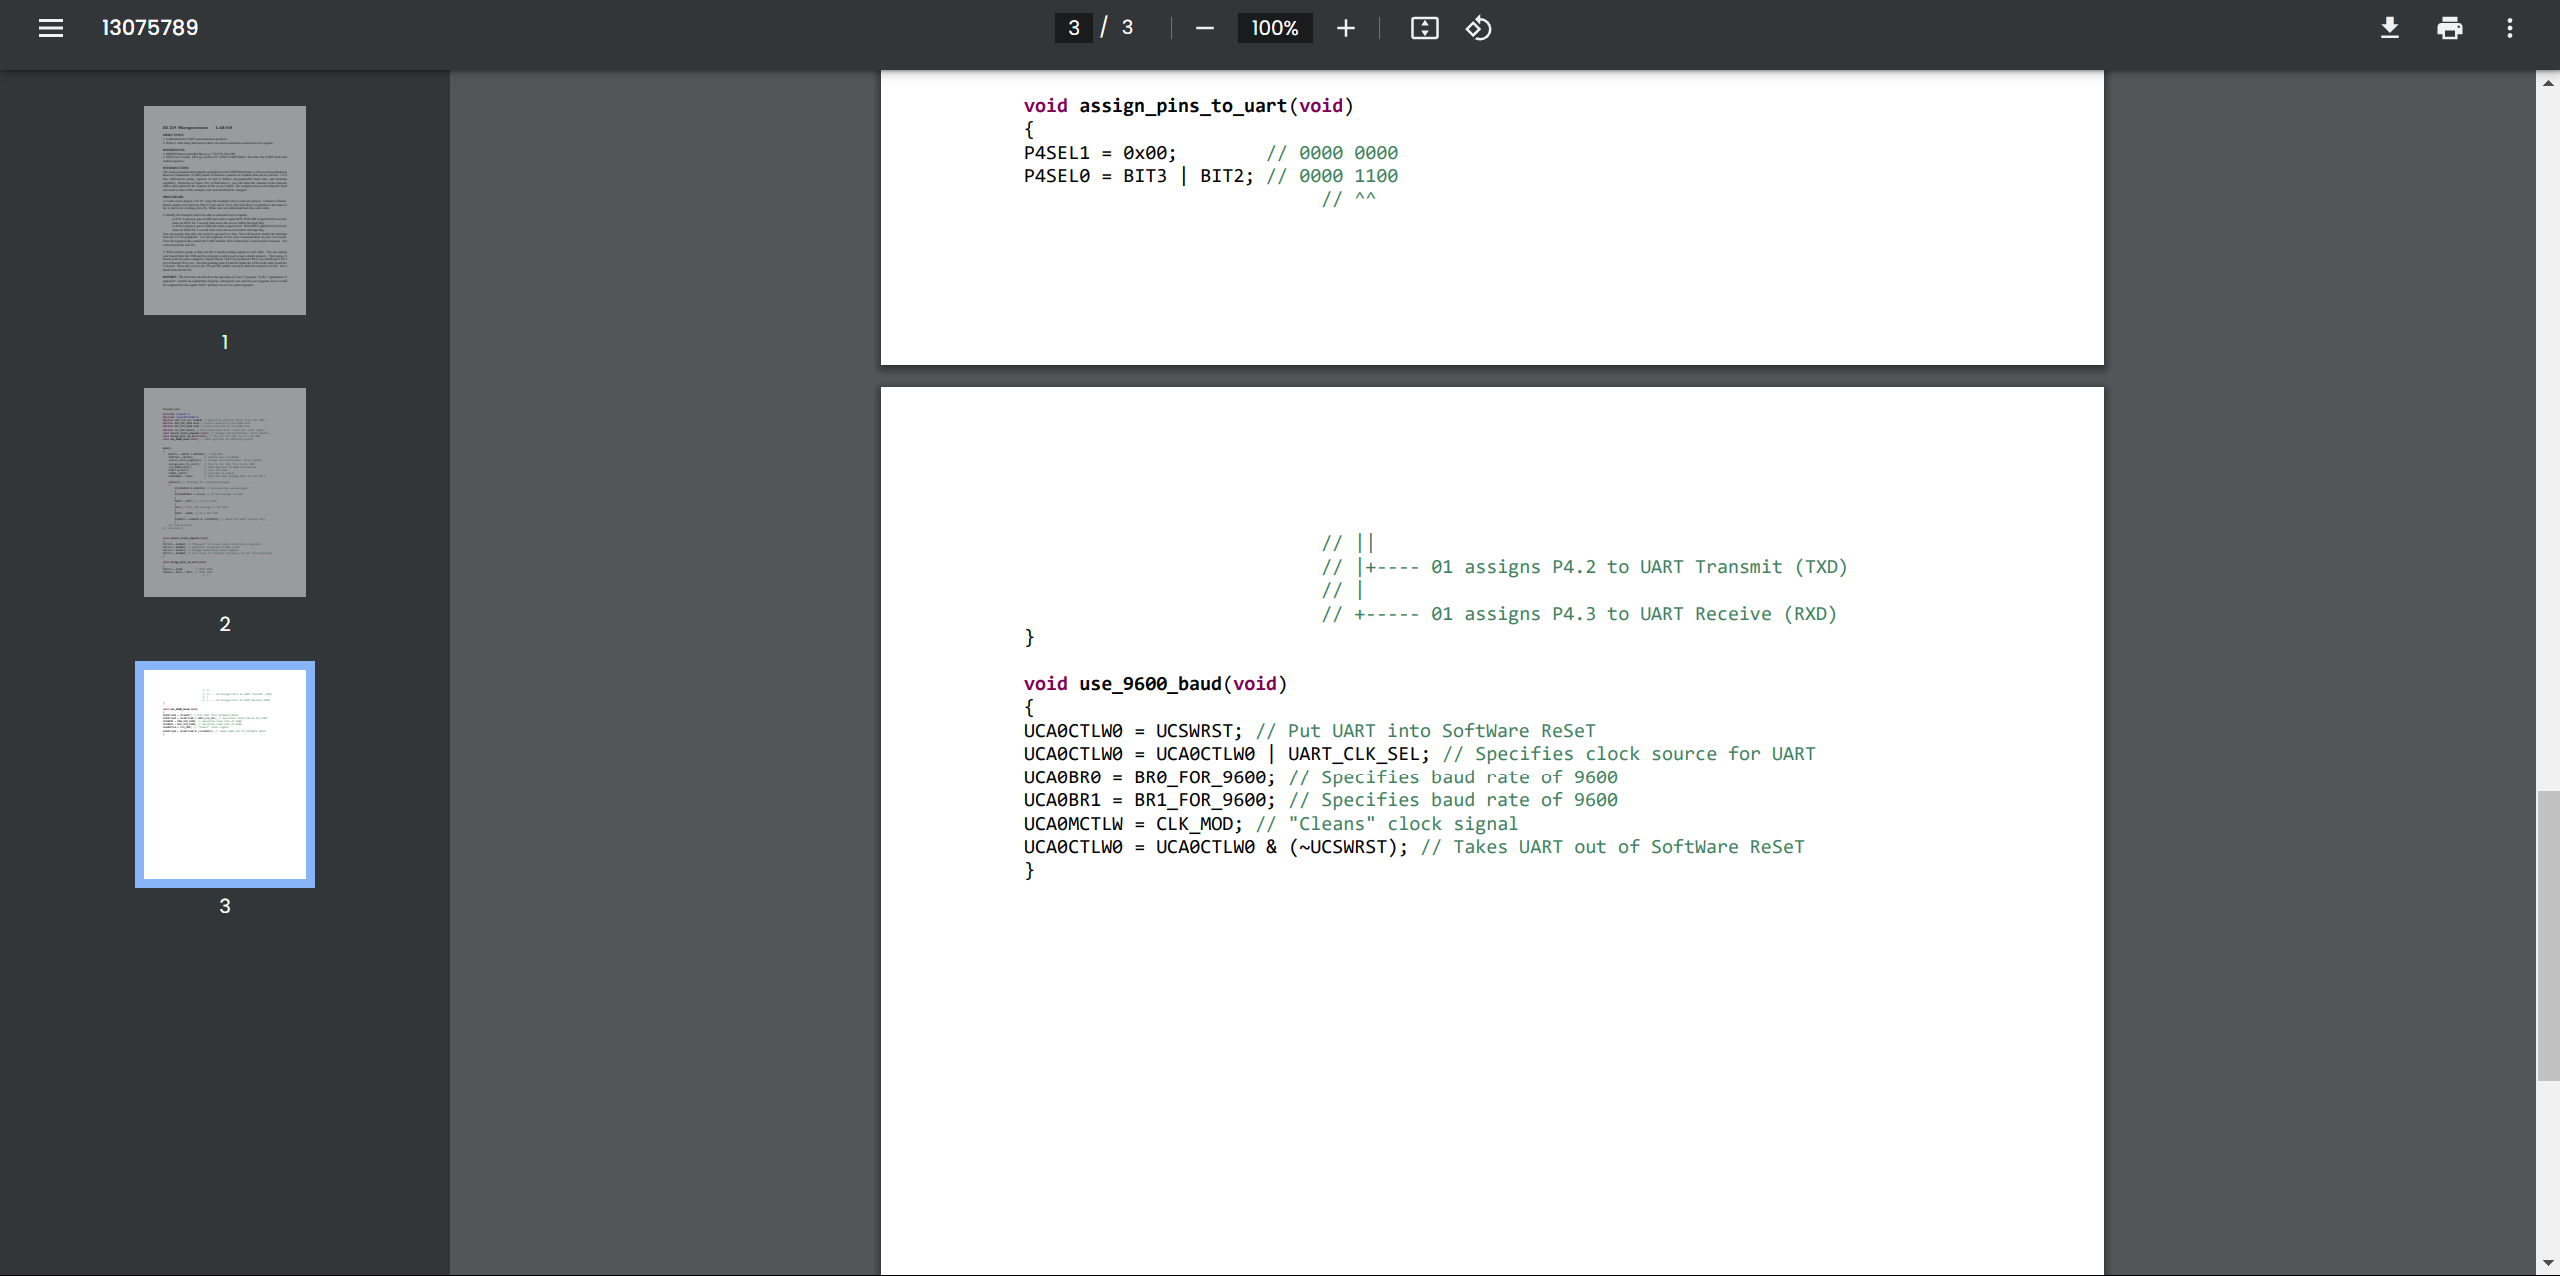Click comment 'Specifies clock source for UART'
The width and height of the screenshot is (2560, 1276).
pos(1645,754)
